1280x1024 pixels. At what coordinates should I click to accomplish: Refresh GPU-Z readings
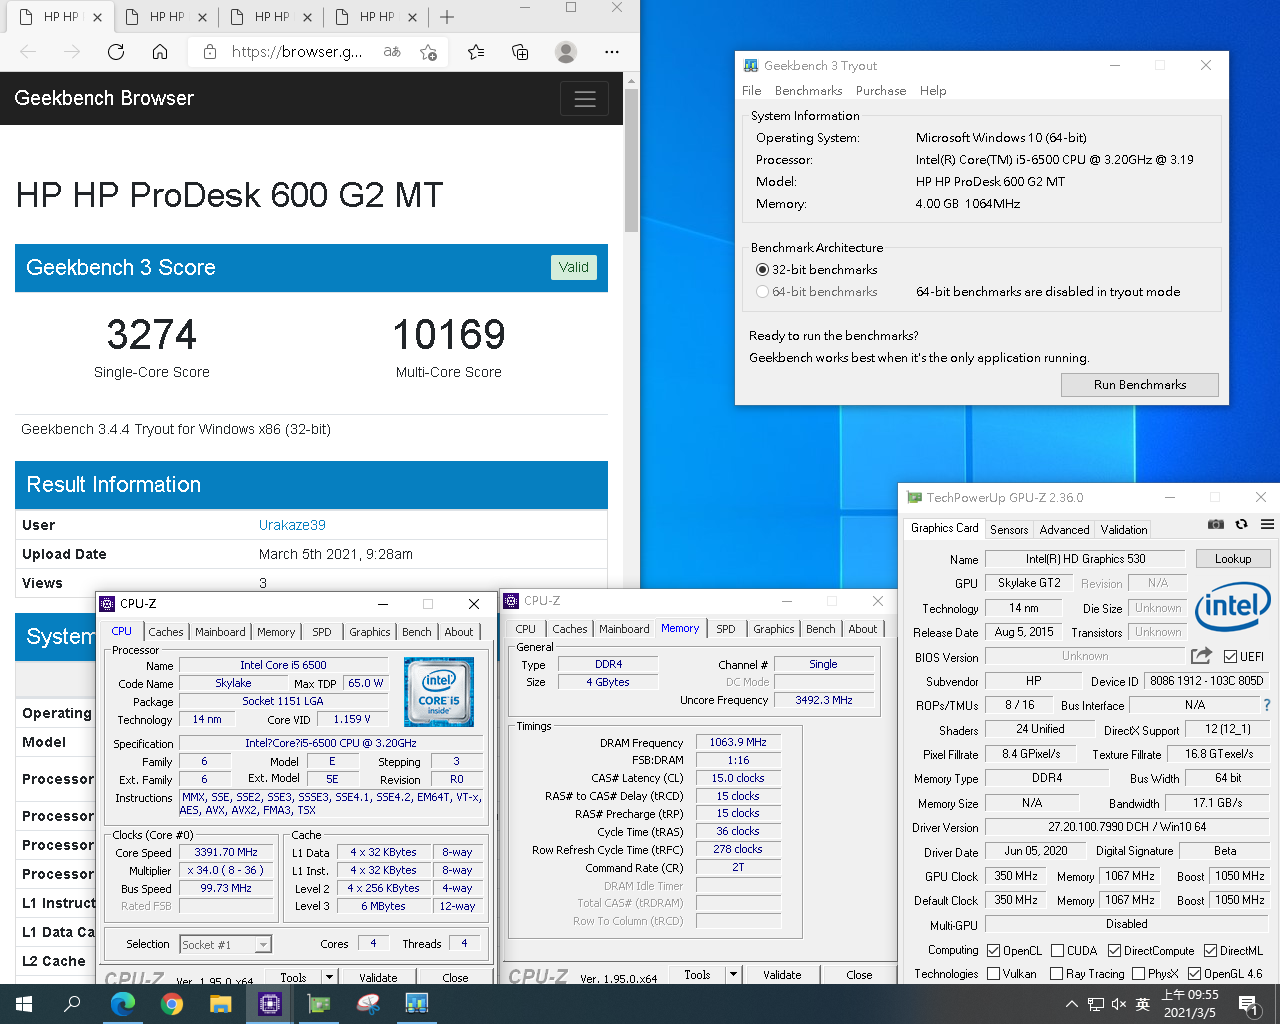1242,524
